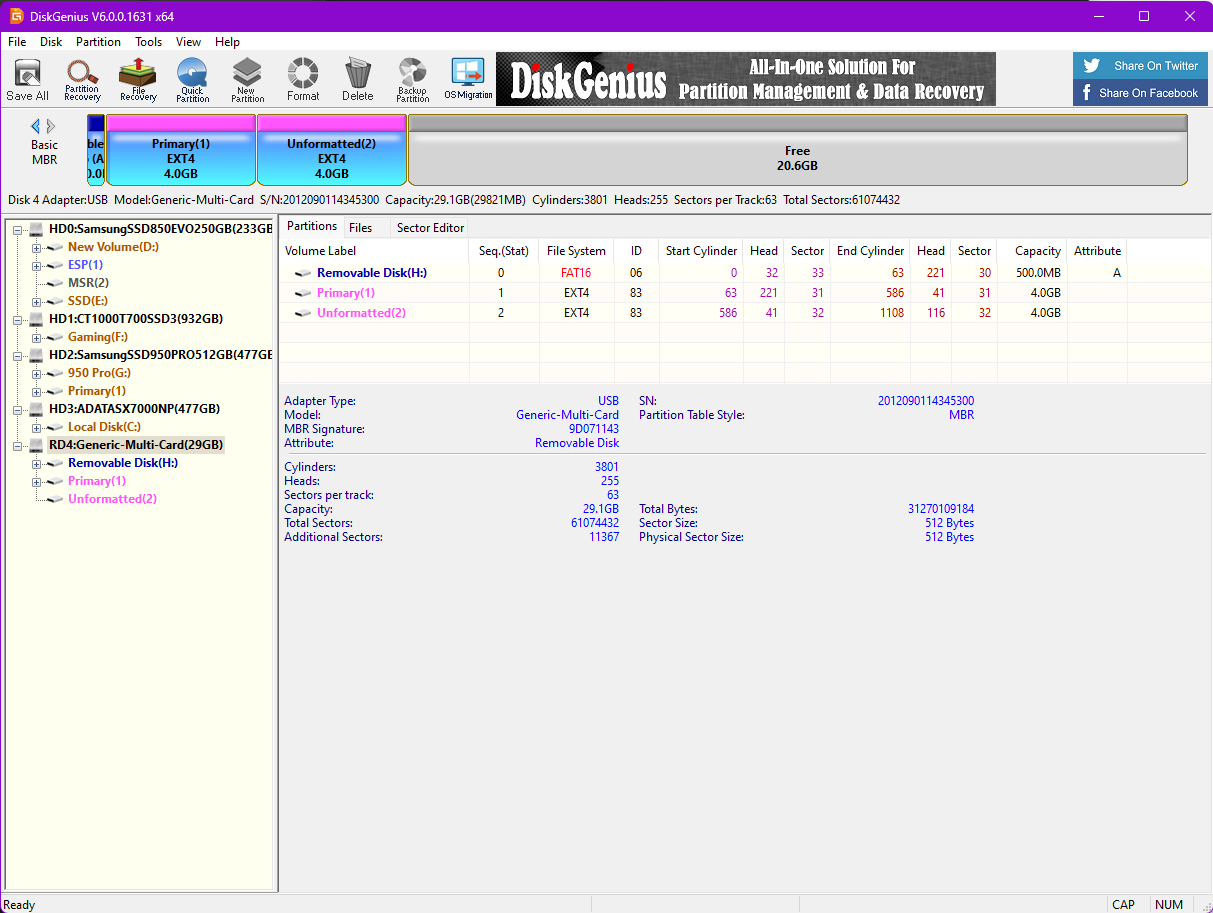This screenshot has width=1213, height=913.
Task: Click the New Partition toolbar icon
Action: click(247, 79)
